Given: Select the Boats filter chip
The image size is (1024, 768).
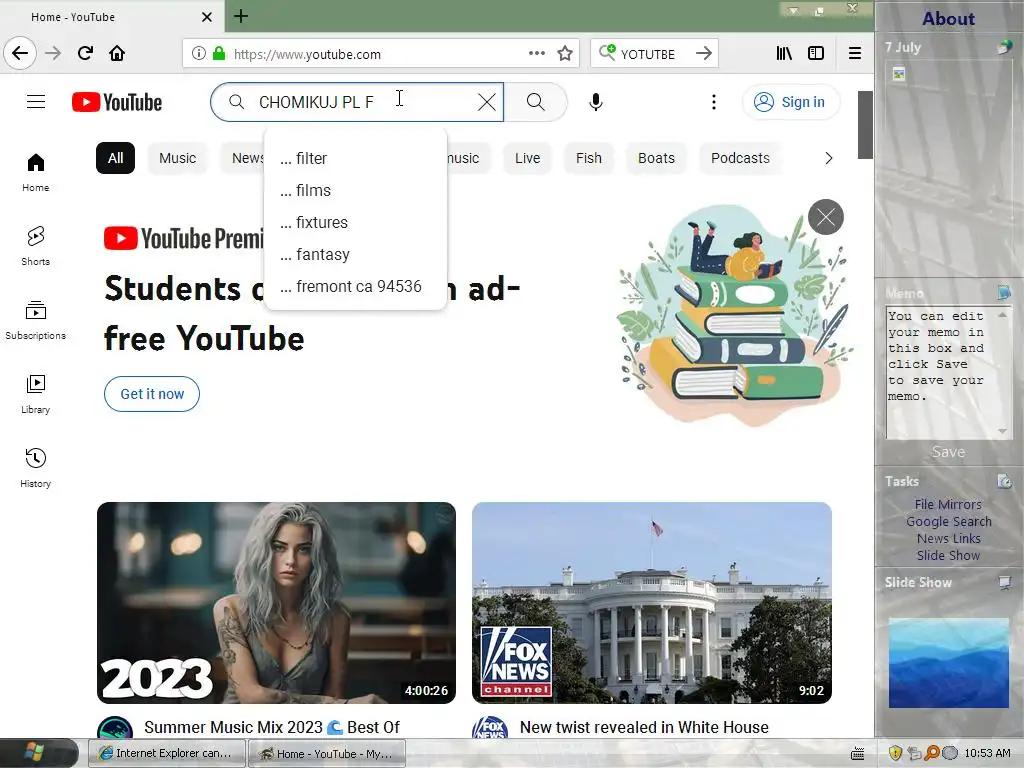Looking at the screenshot, I should (x=656, y=158).
